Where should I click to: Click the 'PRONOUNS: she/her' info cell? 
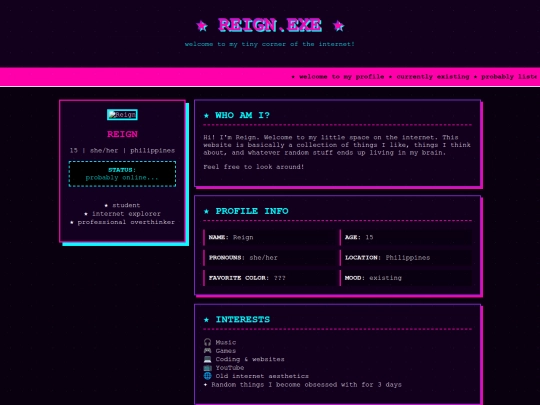click(270, 258)
